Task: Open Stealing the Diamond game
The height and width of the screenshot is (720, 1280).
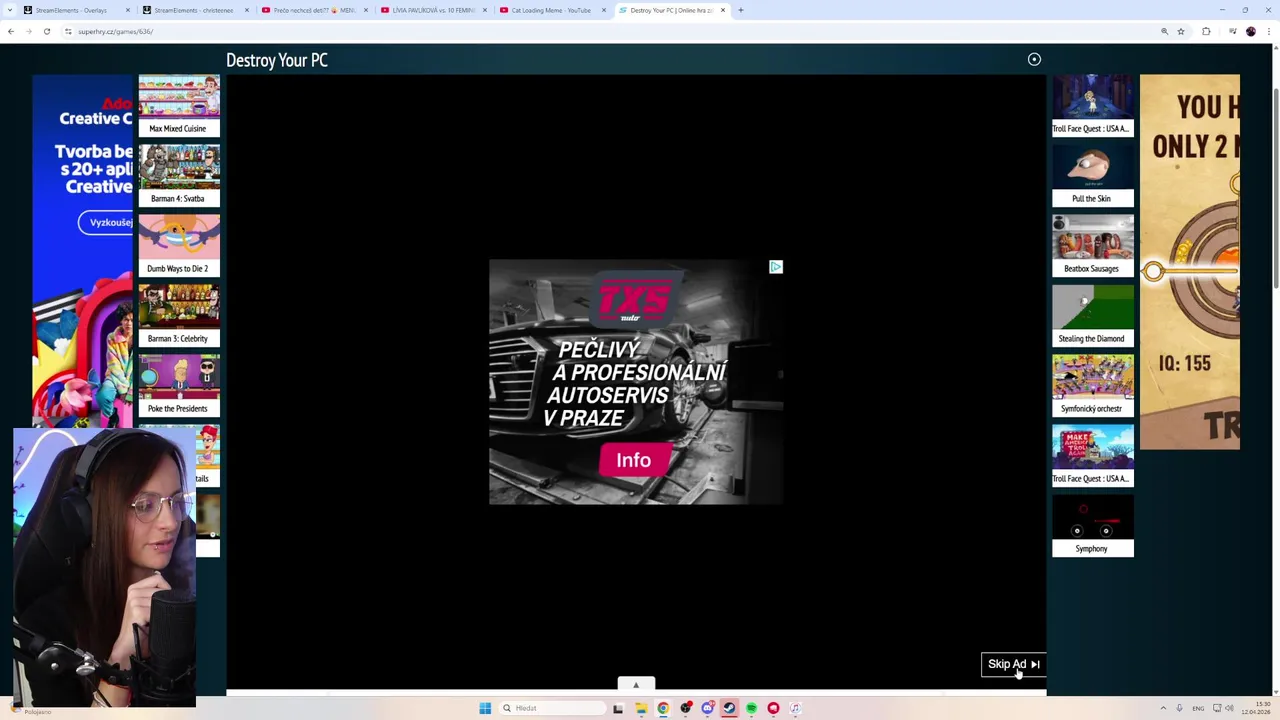Action: [x=1093, y=315]
